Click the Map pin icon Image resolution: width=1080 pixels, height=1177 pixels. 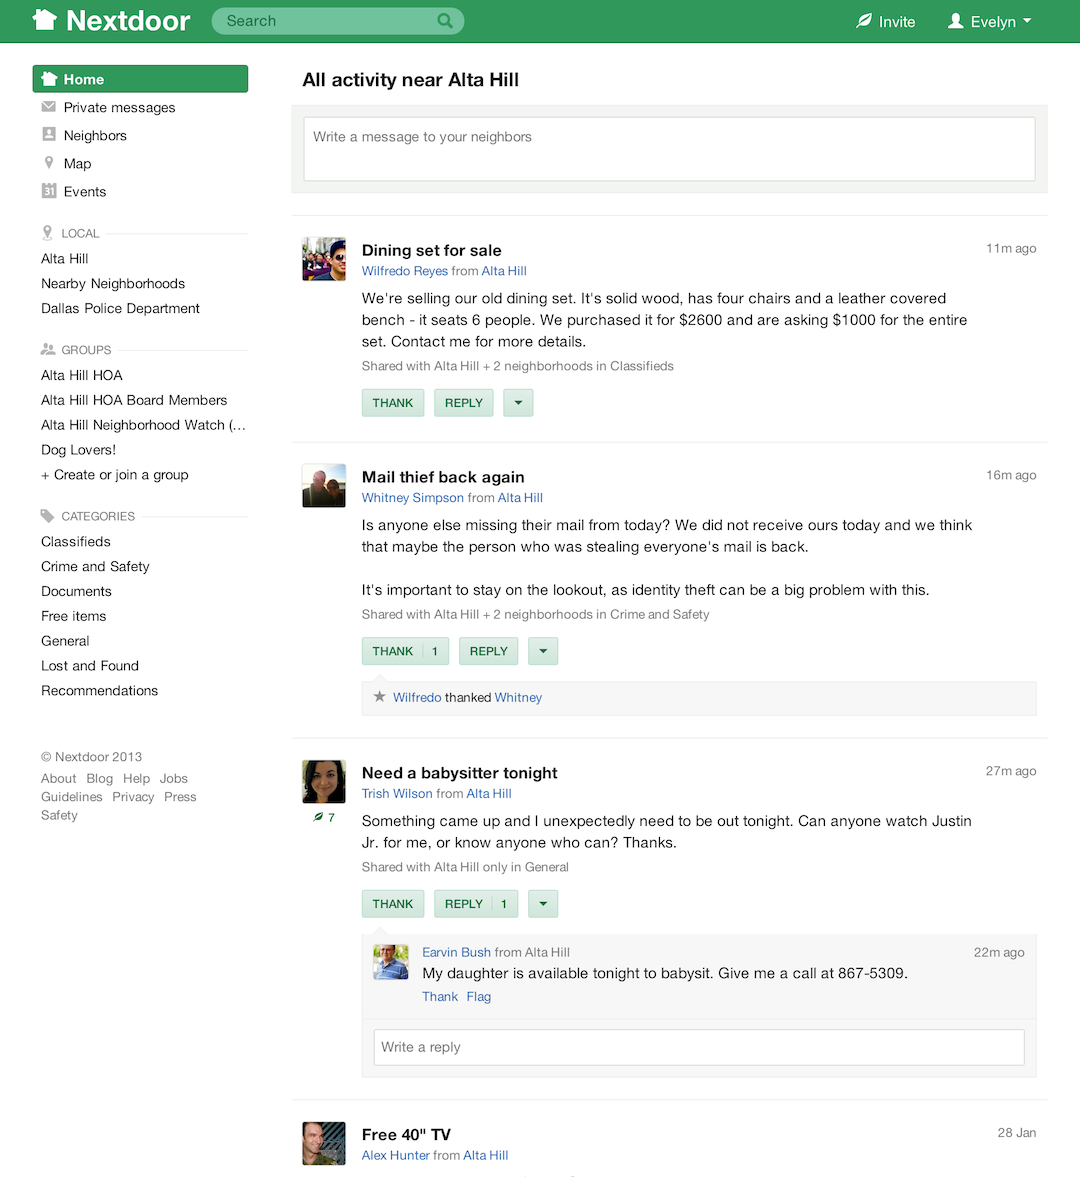[x=48, y=162]
